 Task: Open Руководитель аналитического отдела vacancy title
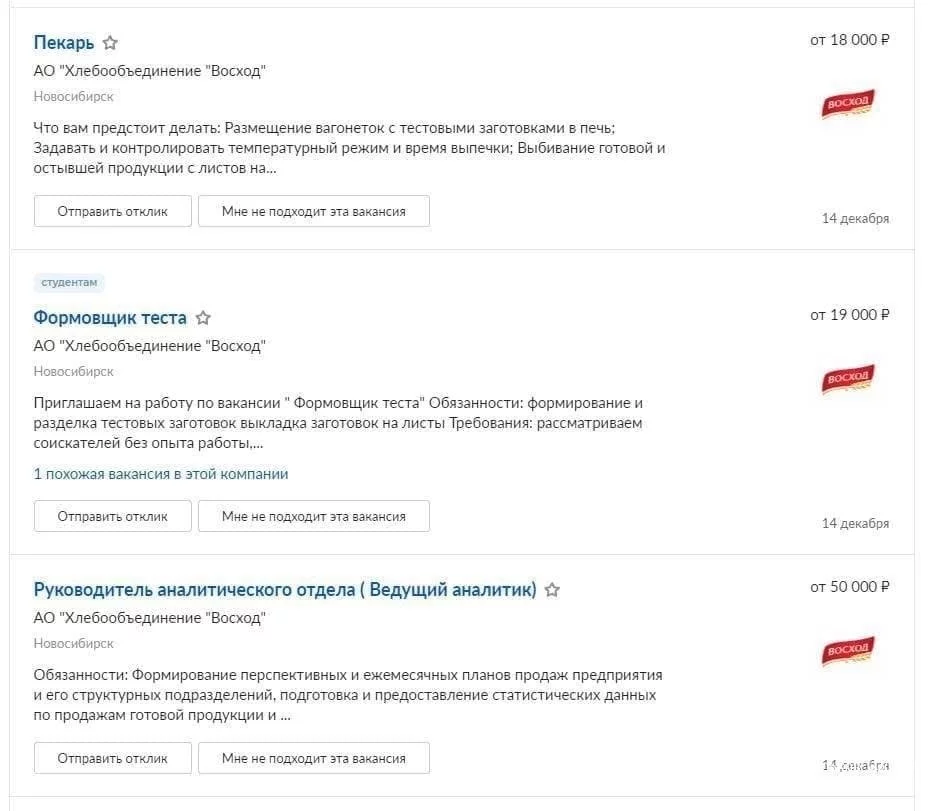(285, 590)
